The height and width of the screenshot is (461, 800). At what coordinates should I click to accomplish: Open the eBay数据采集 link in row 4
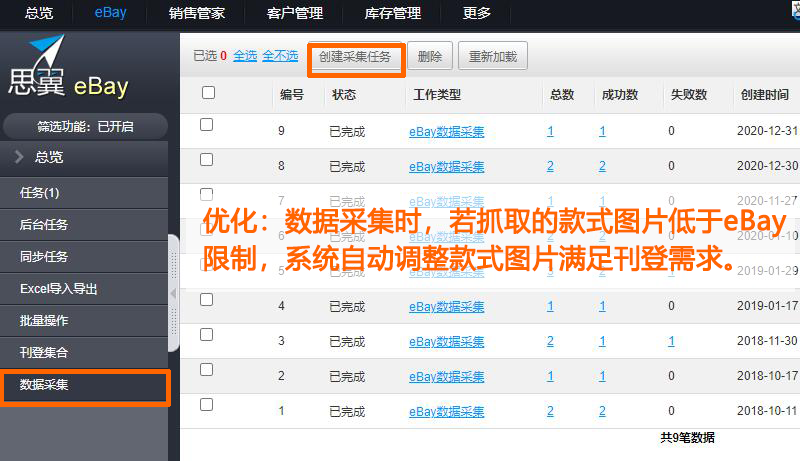[446, 306]
